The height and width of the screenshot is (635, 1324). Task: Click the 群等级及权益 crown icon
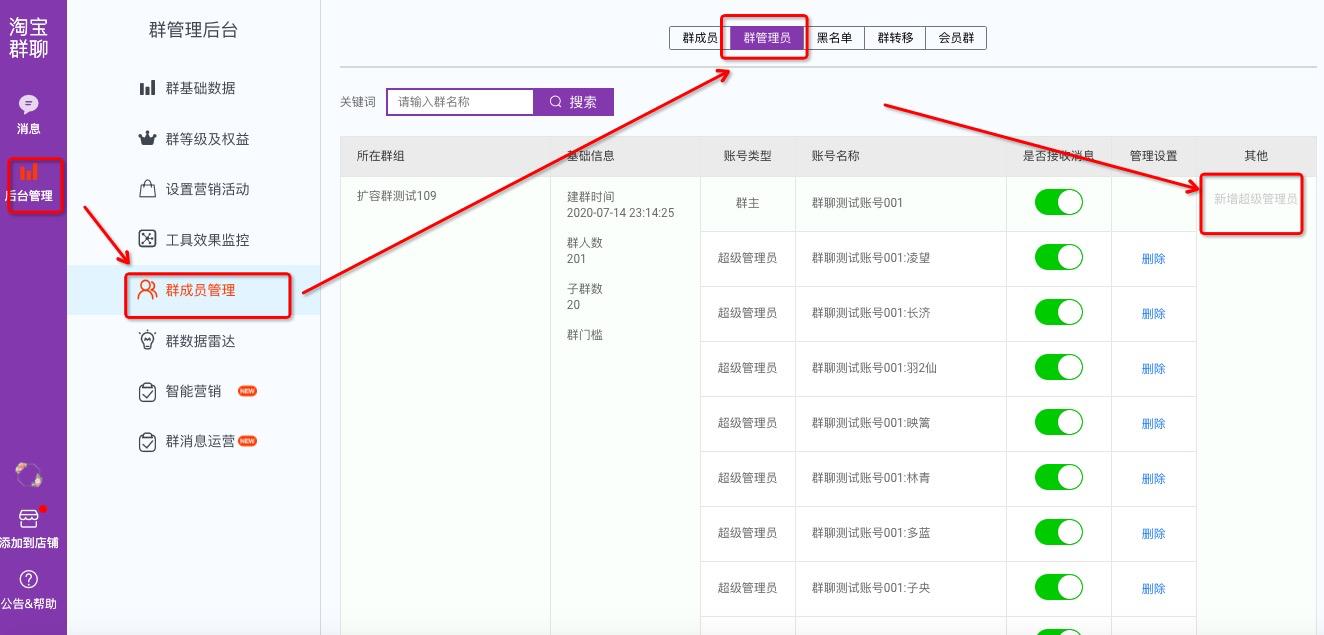point(148,138)
